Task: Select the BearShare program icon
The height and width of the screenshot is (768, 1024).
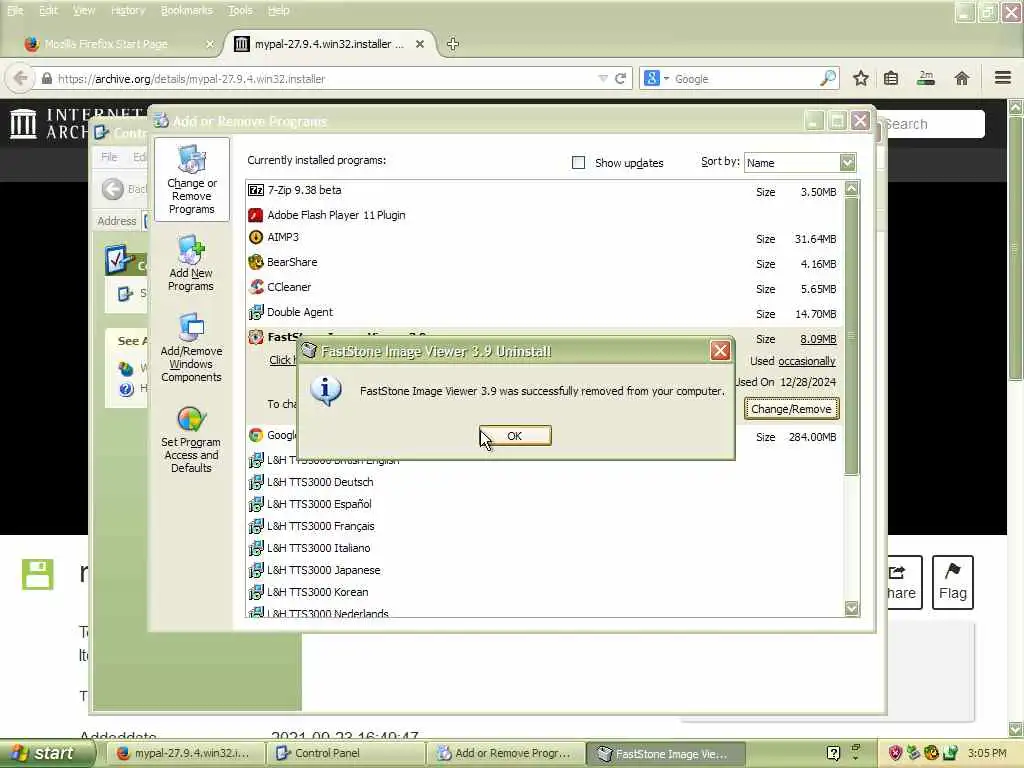Action: pos(256,263)
